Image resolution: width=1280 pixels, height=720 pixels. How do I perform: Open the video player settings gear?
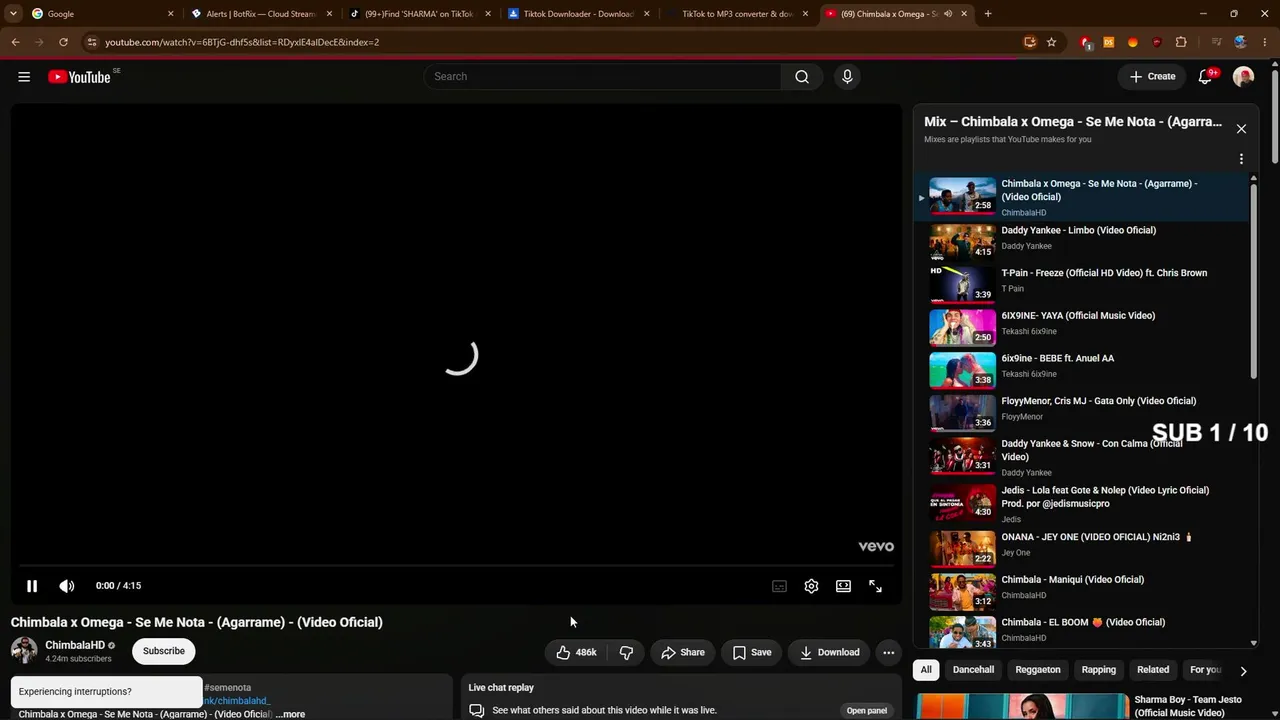point(811,586)
